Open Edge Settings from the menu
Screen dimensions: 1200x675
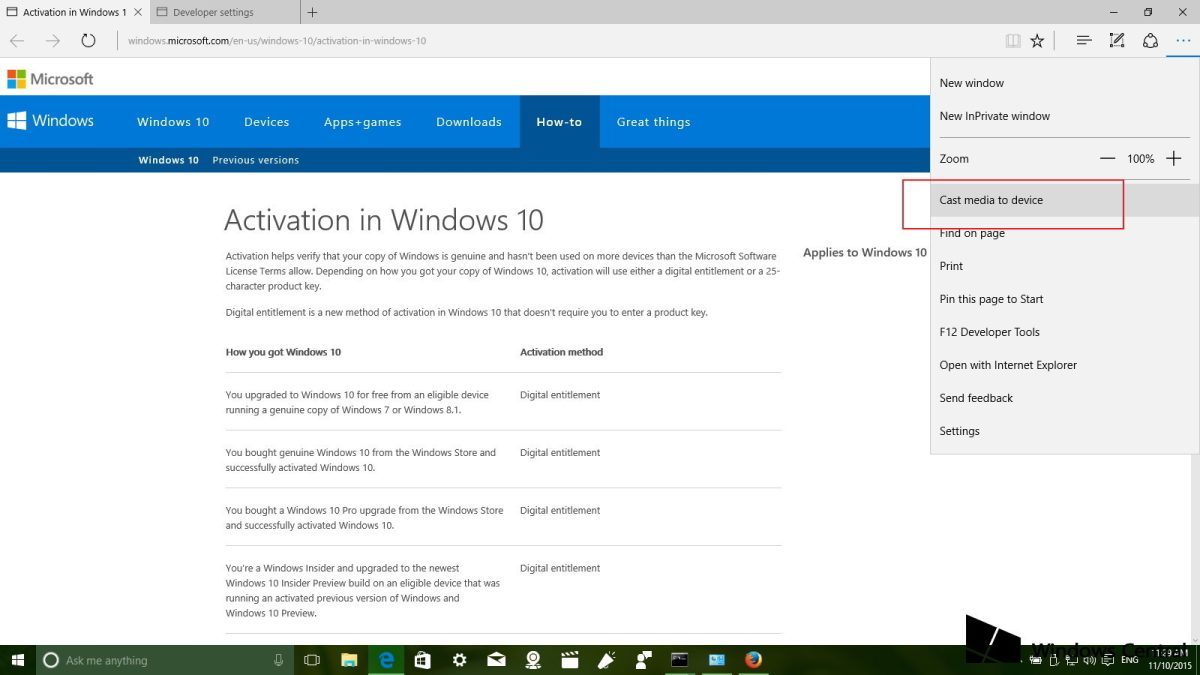pos(959,430)
